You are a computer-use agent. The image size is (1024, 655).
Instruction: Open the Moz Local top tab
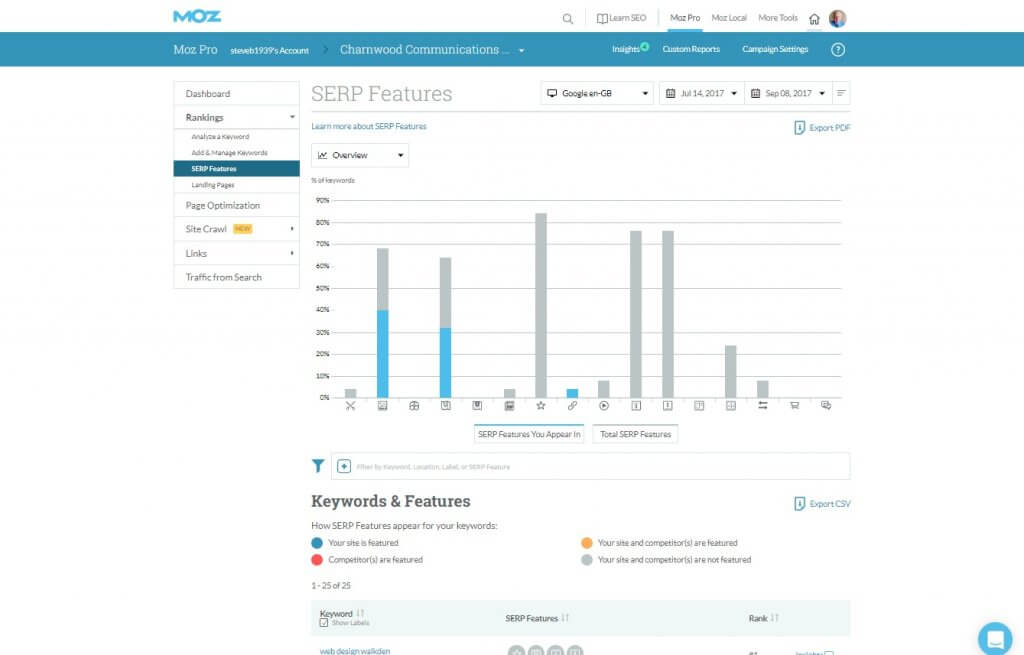(729, 18)
